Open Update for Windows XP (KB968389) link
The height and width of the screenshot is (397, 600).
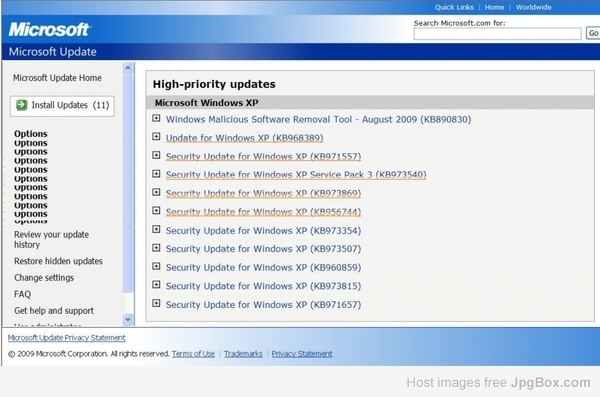tap(245, 138)
